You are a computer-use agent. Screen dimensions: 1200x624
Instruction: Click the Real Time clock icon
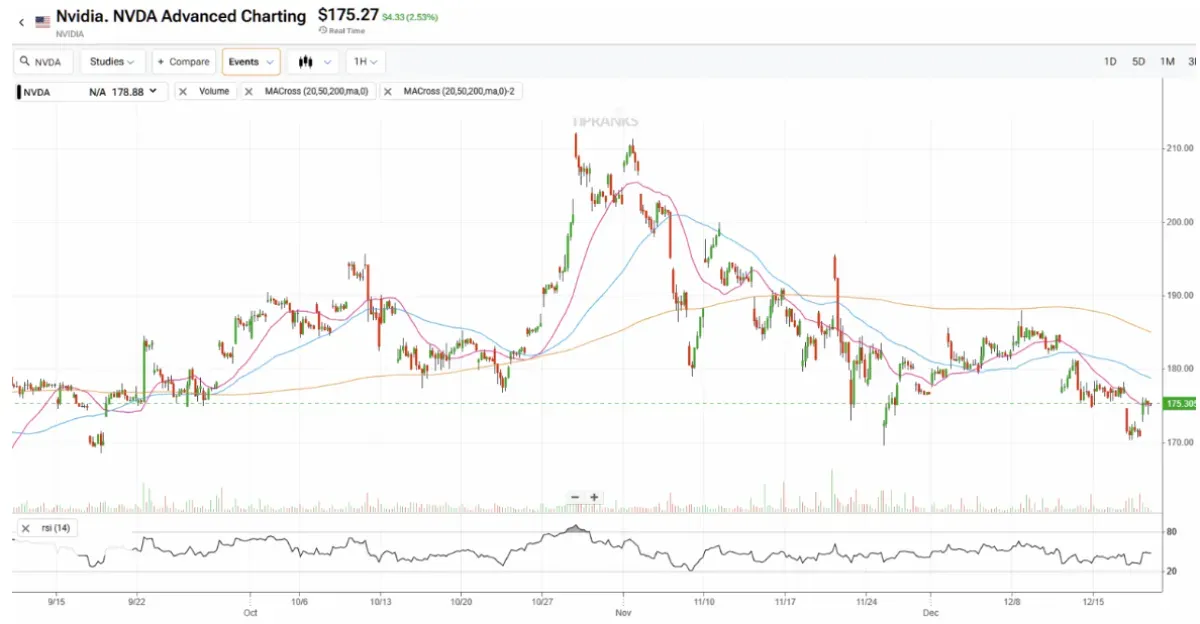point(322,31)
